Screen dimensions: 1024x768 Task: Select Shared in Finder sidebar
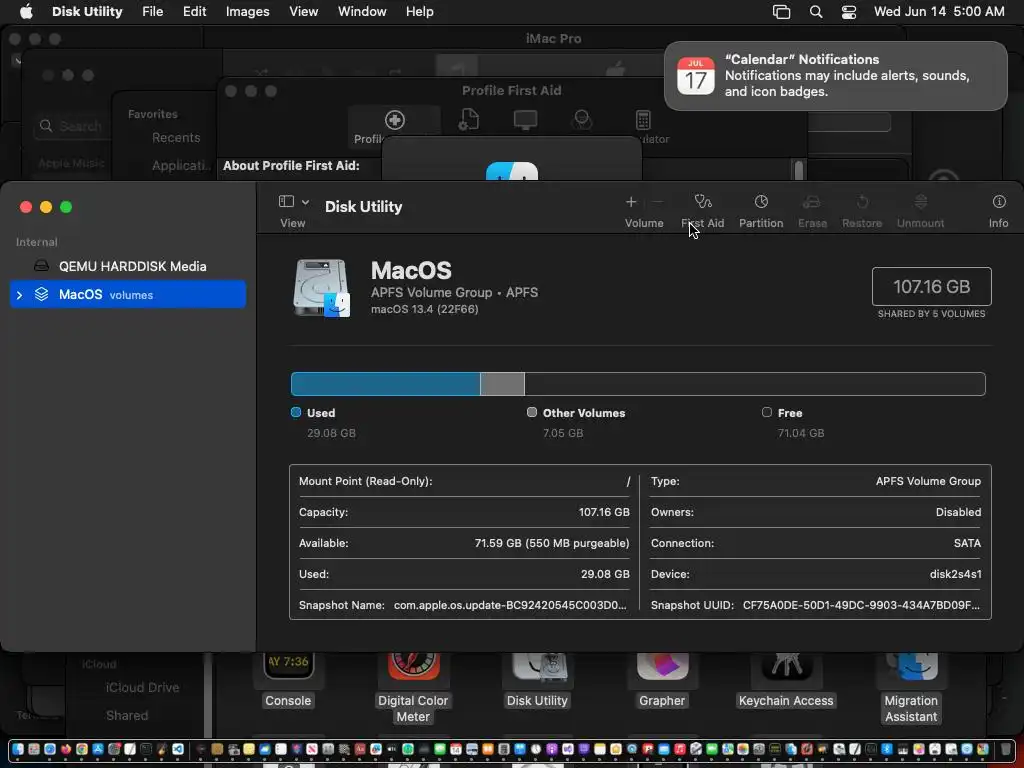click(x=127, y=716)
